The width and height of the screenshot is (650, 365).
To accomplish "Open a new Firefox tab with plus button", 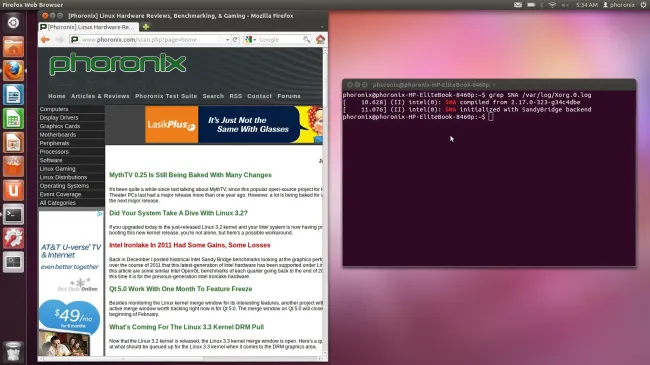I will click(x=146, y=27).
